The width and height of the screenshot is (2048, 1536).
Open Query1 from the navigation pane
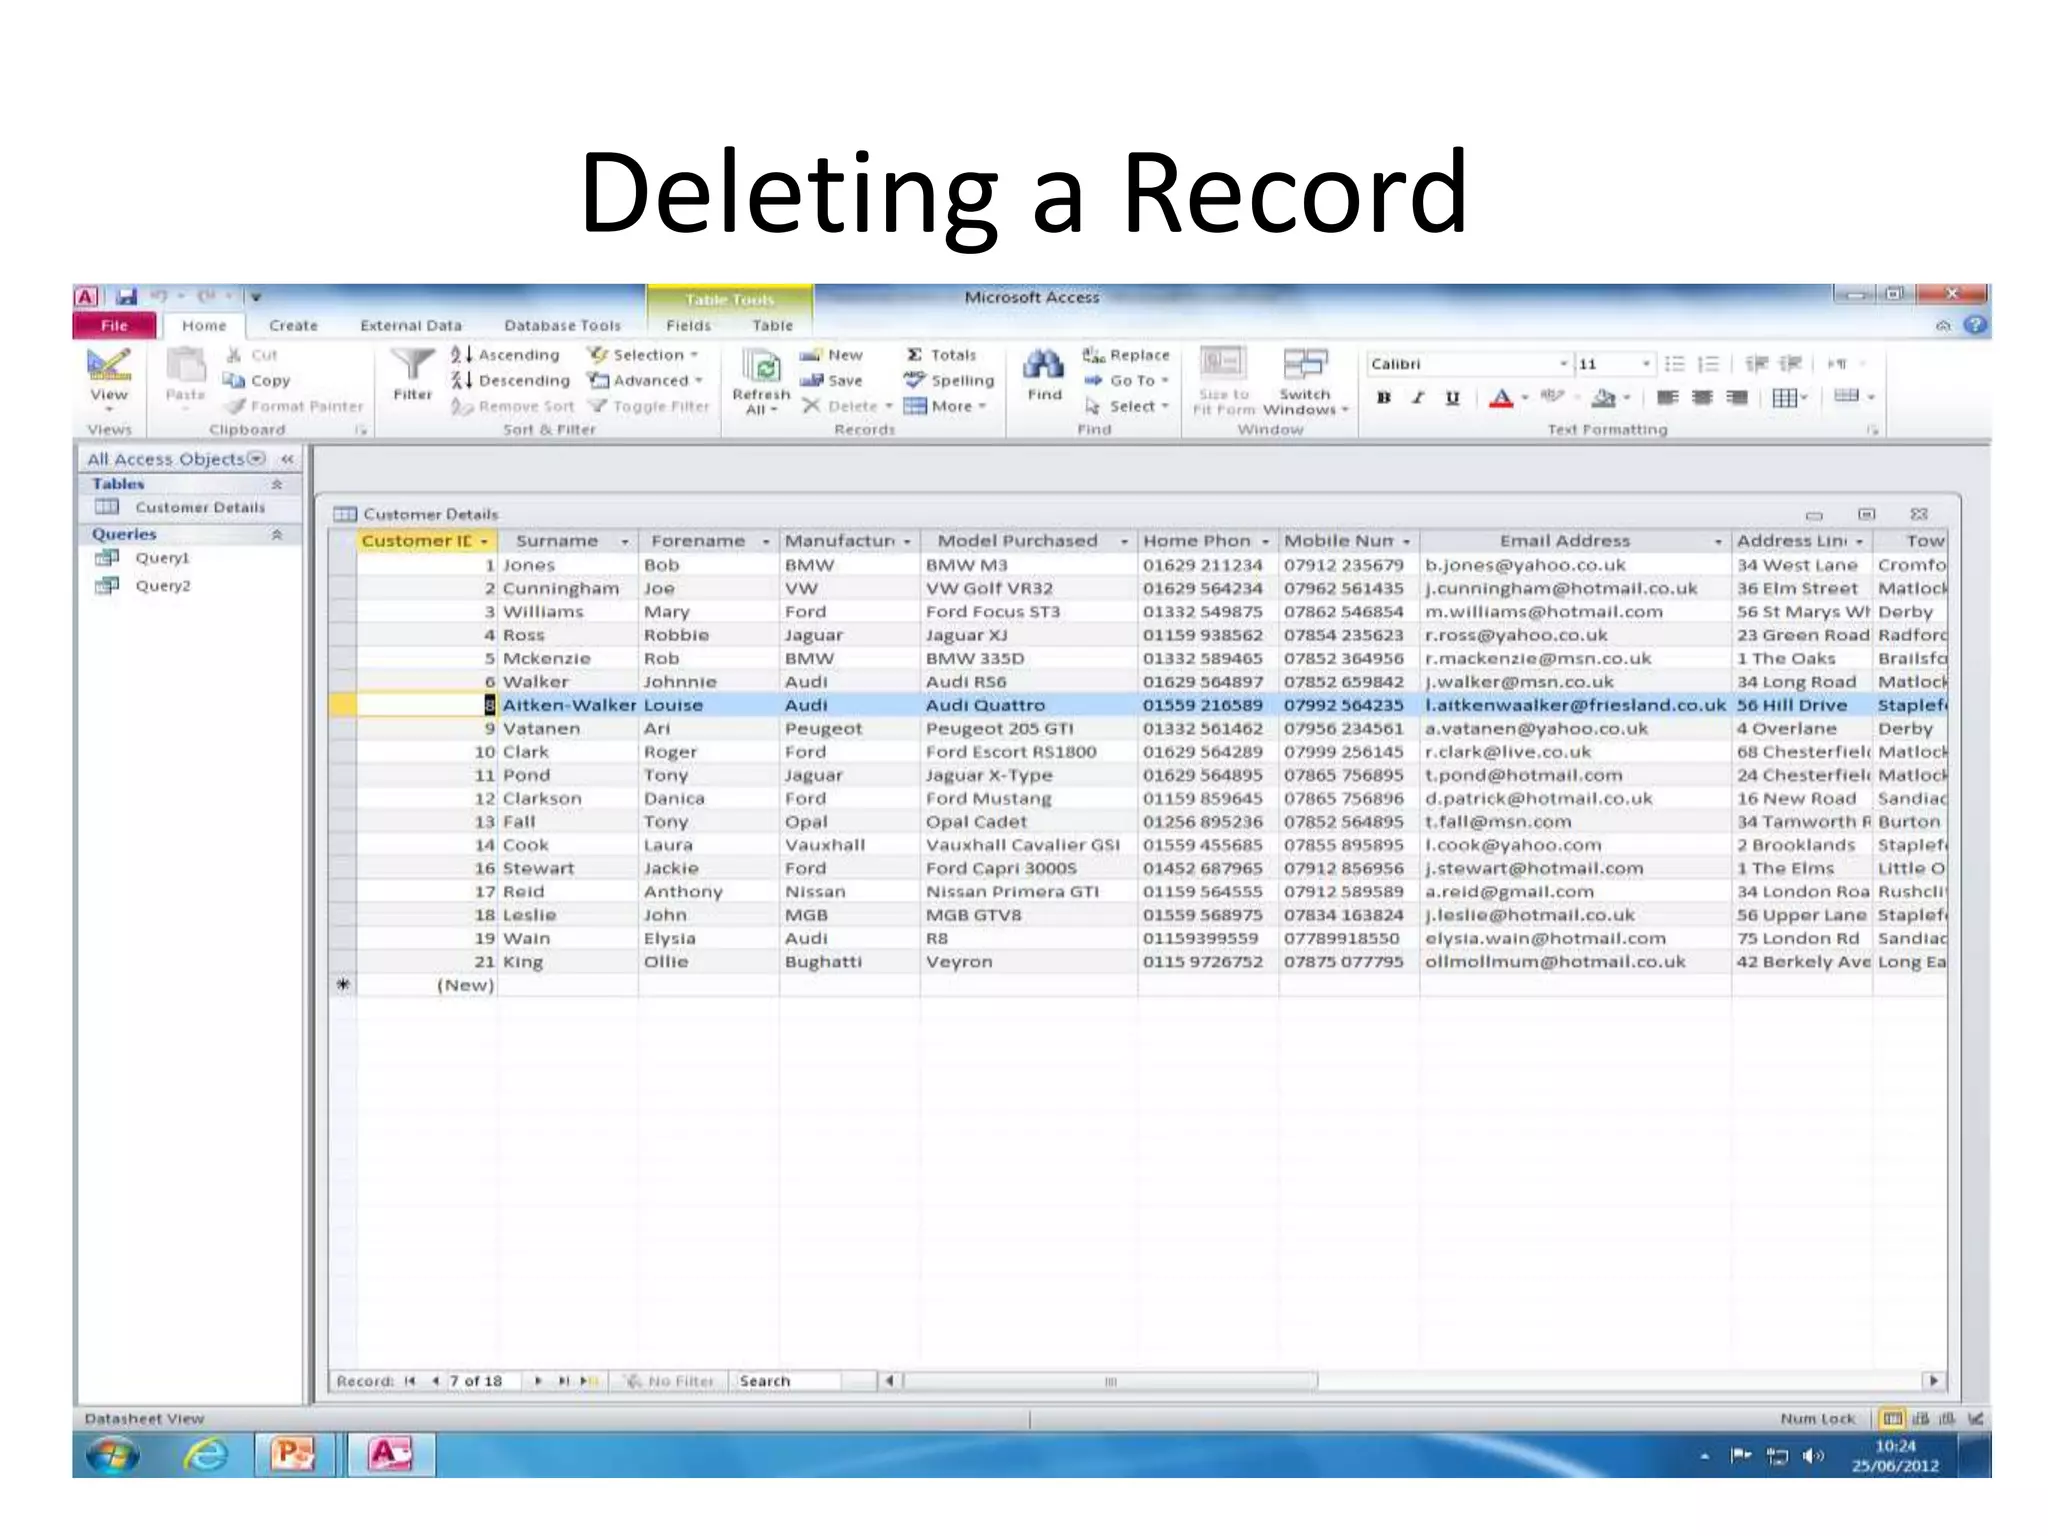pyautogui.click(x=162, y=558)
